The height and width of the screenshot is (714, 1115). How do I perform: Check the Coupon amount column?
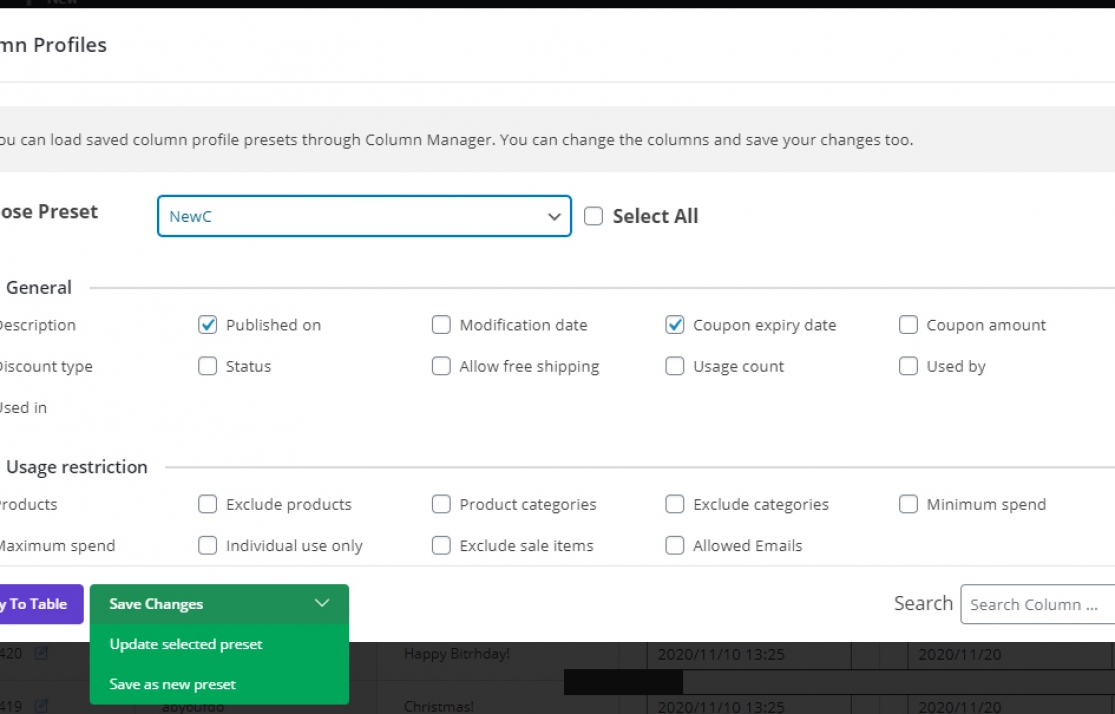pos(908,324)
